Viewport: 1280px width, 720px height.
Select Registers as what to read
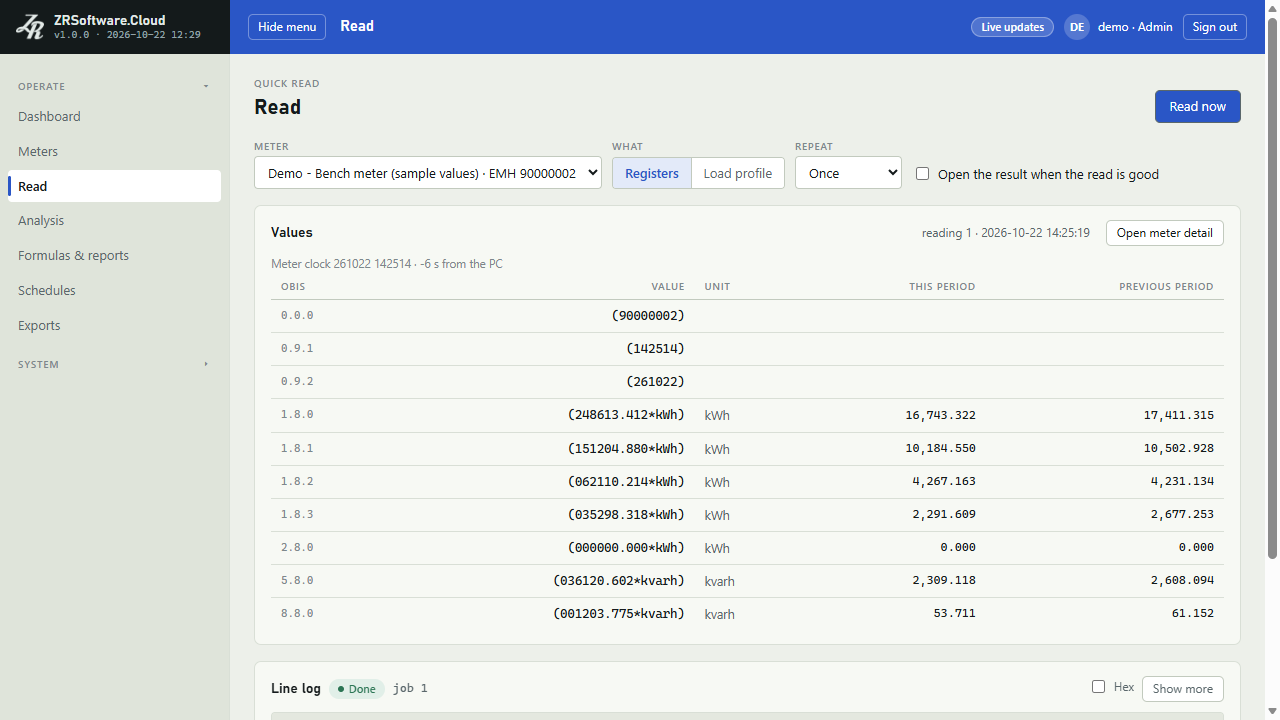652,173
